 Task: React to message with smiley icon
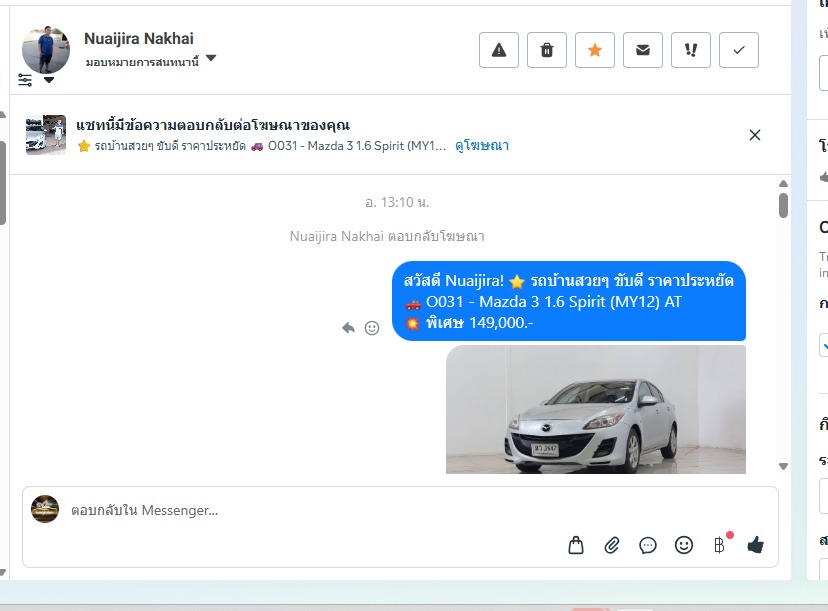pyautogui.click(x=372, y=328)
